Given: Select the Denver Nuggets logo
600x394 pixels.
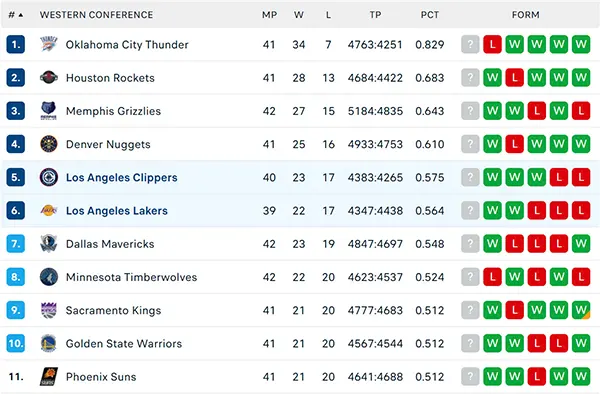Looking at the screenshot, I should 49,144.
